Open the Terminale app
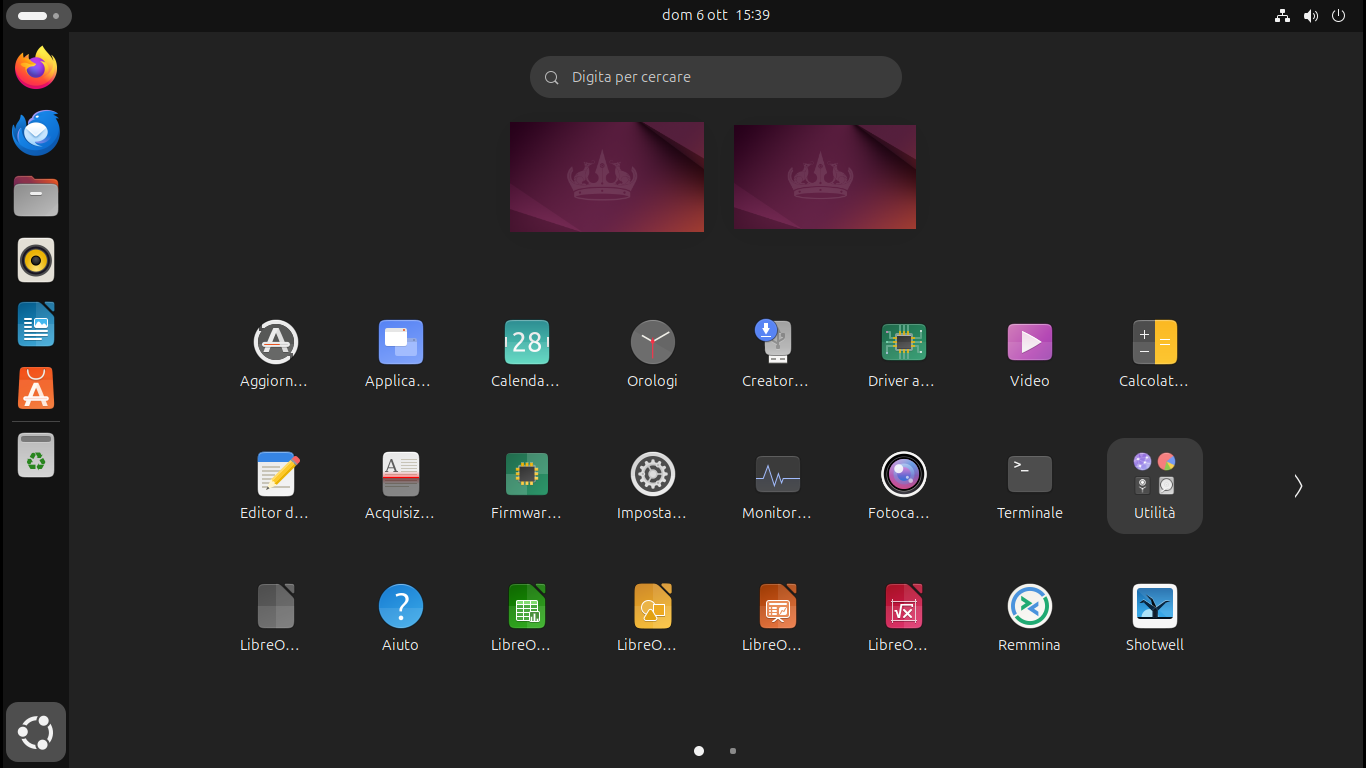 (x=1029, y=475)
